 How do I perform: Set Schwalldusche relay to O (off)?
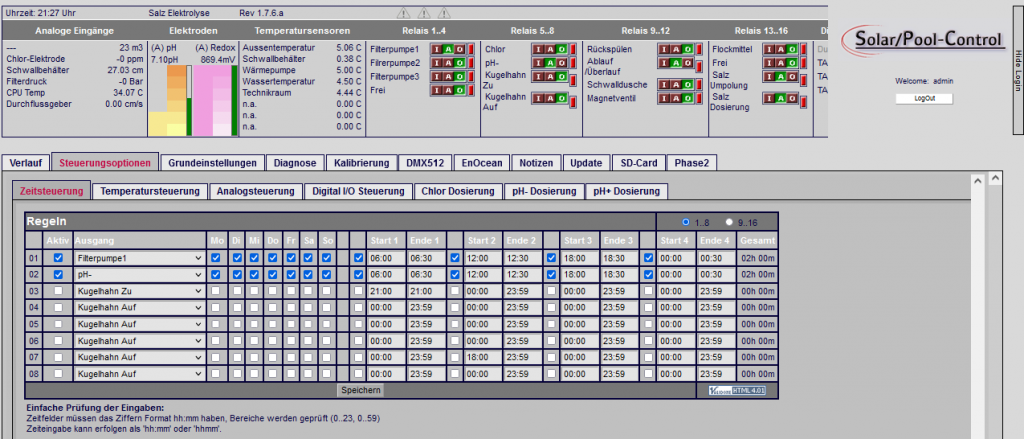coord(687,84)
